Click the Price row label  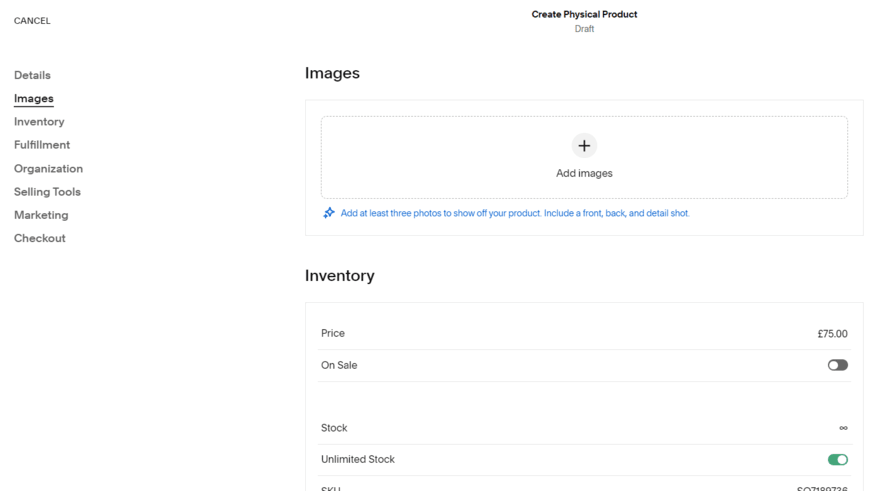pyautogui.click(x=333, y=333)
